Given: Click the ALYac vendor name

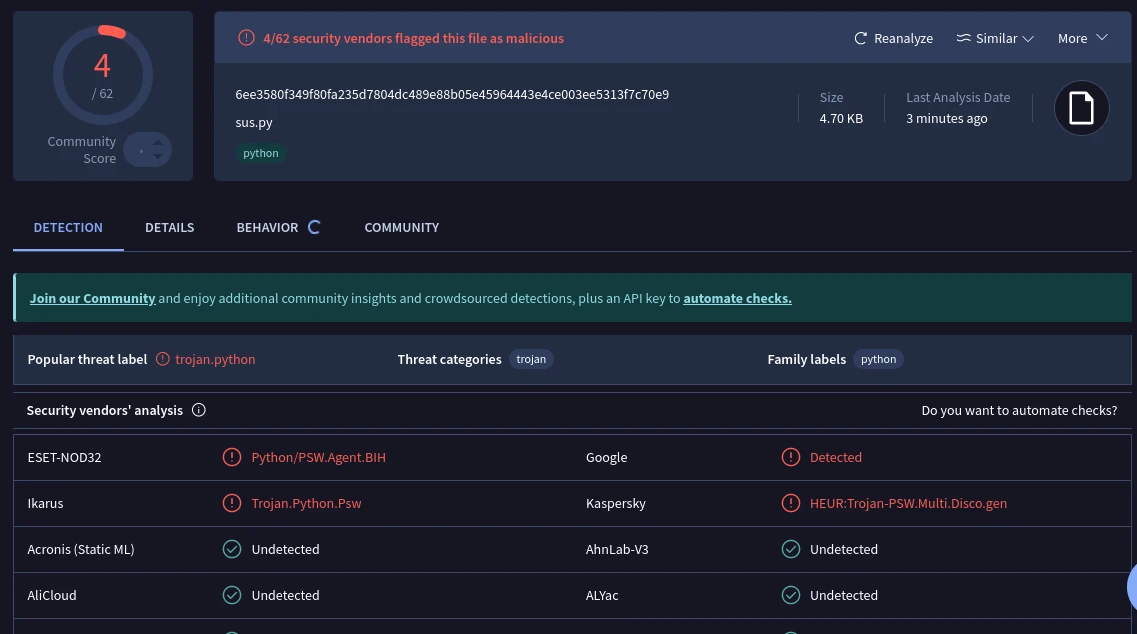Looking at the screenshot, I should 602,596.
